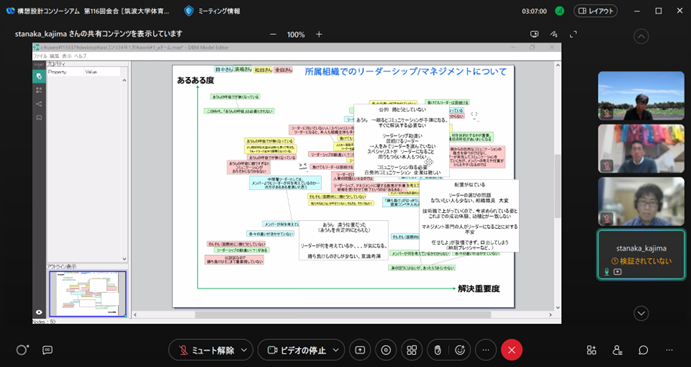Zoom in using the plus next to 100%
This screenshot has width=691, height=367.
click(319, 34)
